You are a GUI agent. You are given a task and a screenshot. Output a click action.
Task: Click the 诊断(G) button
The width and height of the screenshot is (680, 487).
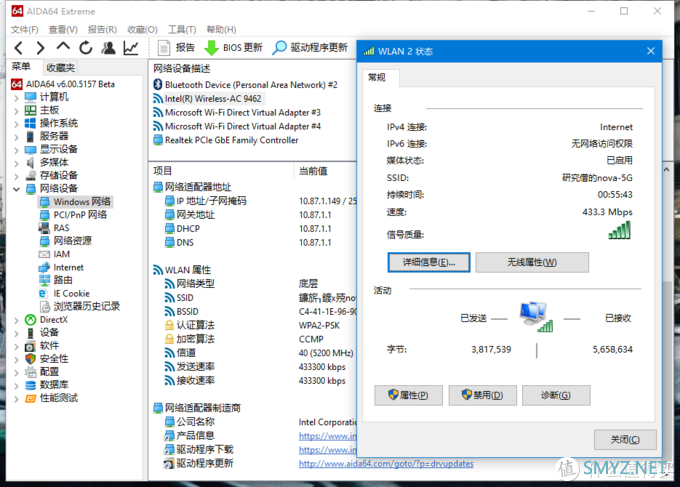click(x=556, y=395)
